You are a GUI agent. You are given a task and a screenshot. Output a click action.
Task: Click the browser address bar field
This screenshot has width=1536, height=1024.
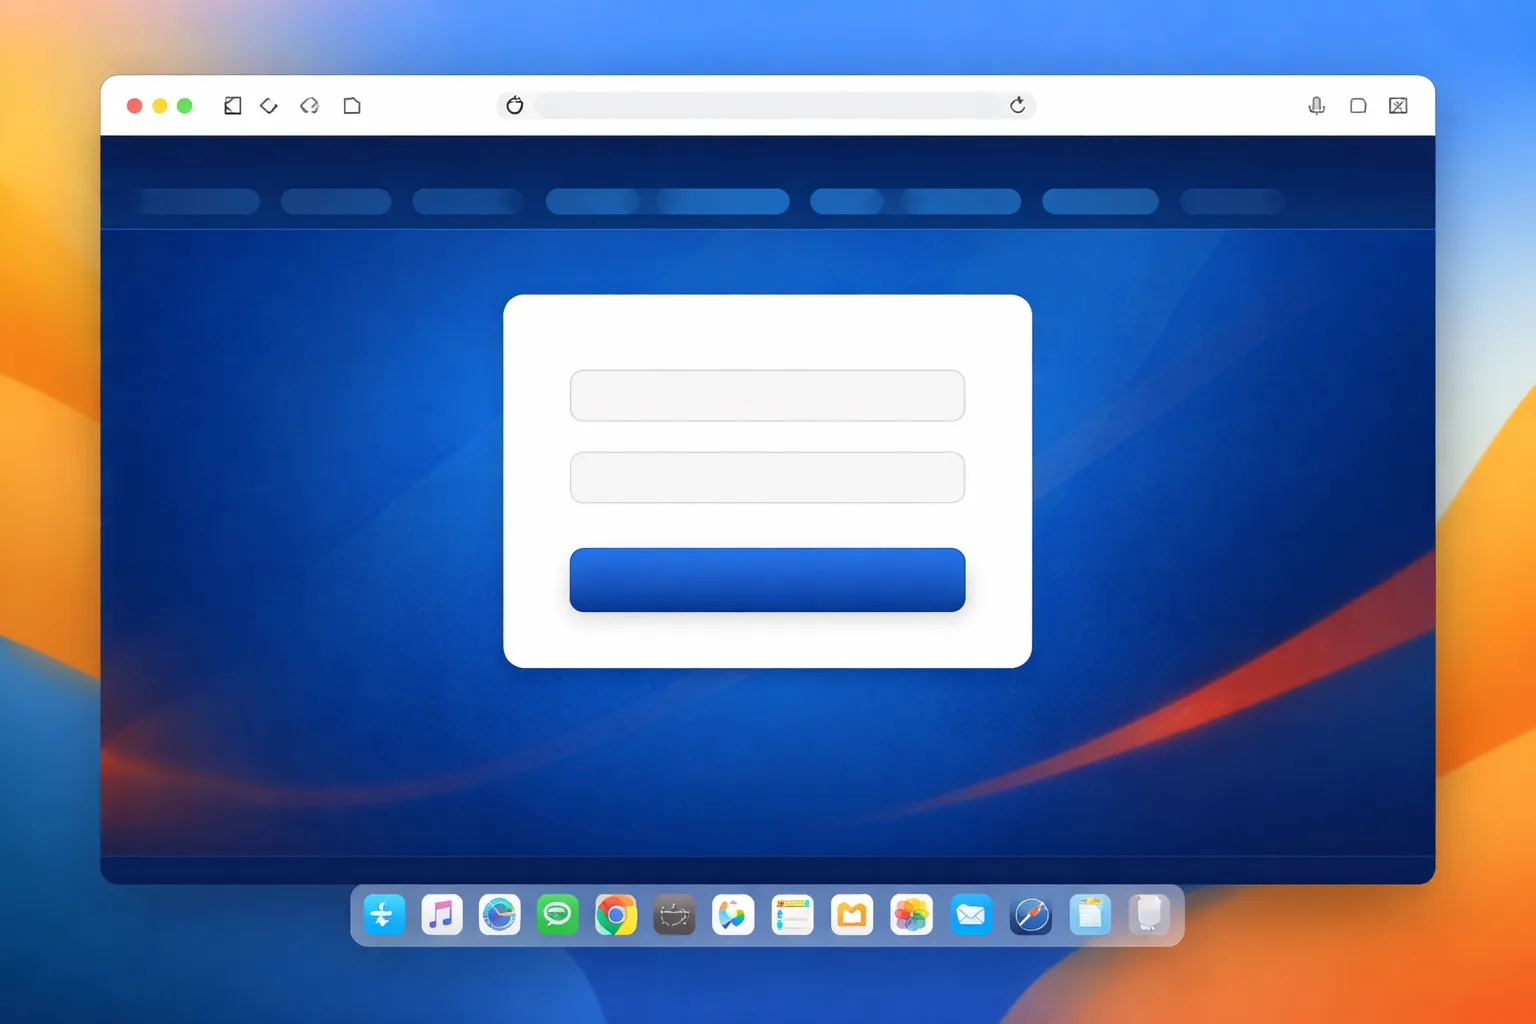click(766, 105)
